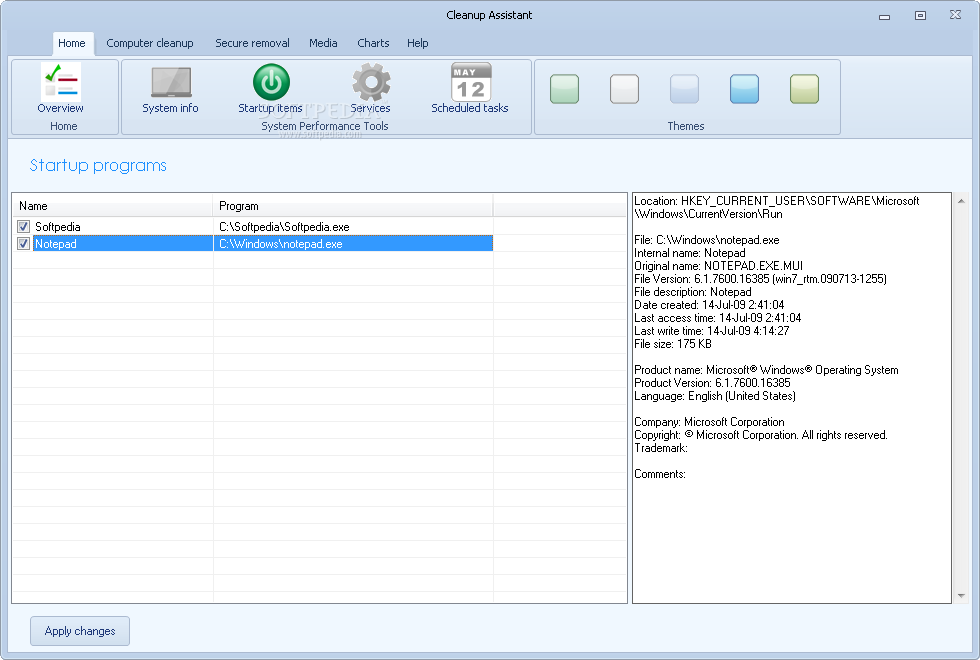Minimize the Cleanup Assistant window
Screen dimensions: 980x660
tap(884, 16)
